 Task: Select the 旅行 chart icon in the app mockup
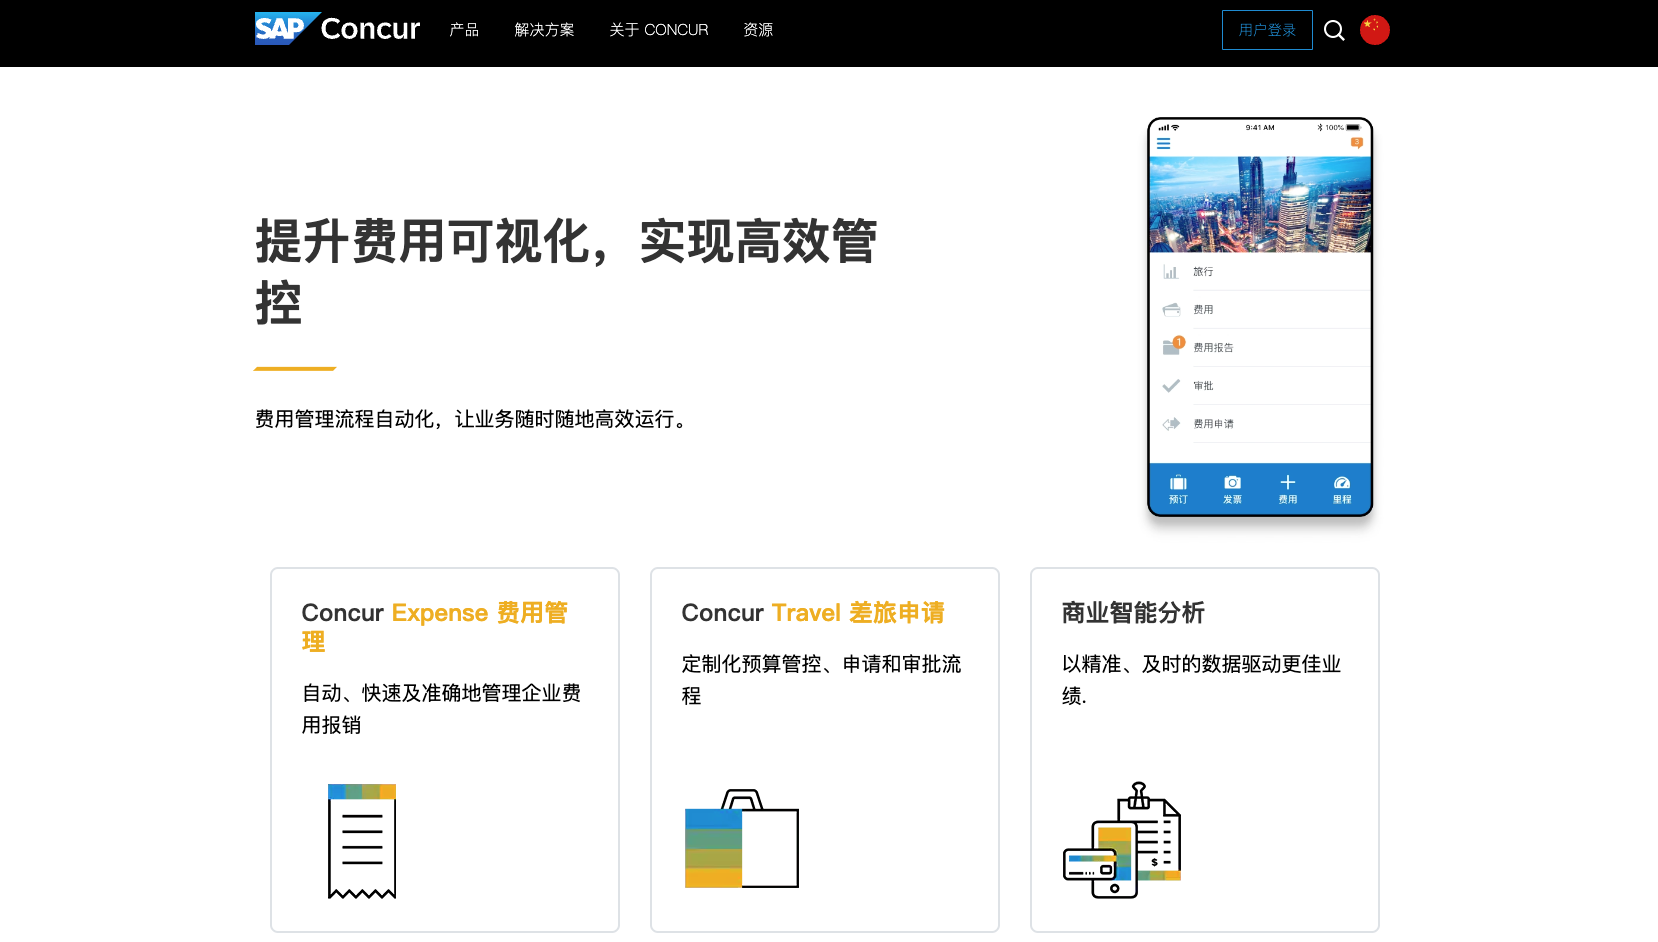click(1173, 271)
